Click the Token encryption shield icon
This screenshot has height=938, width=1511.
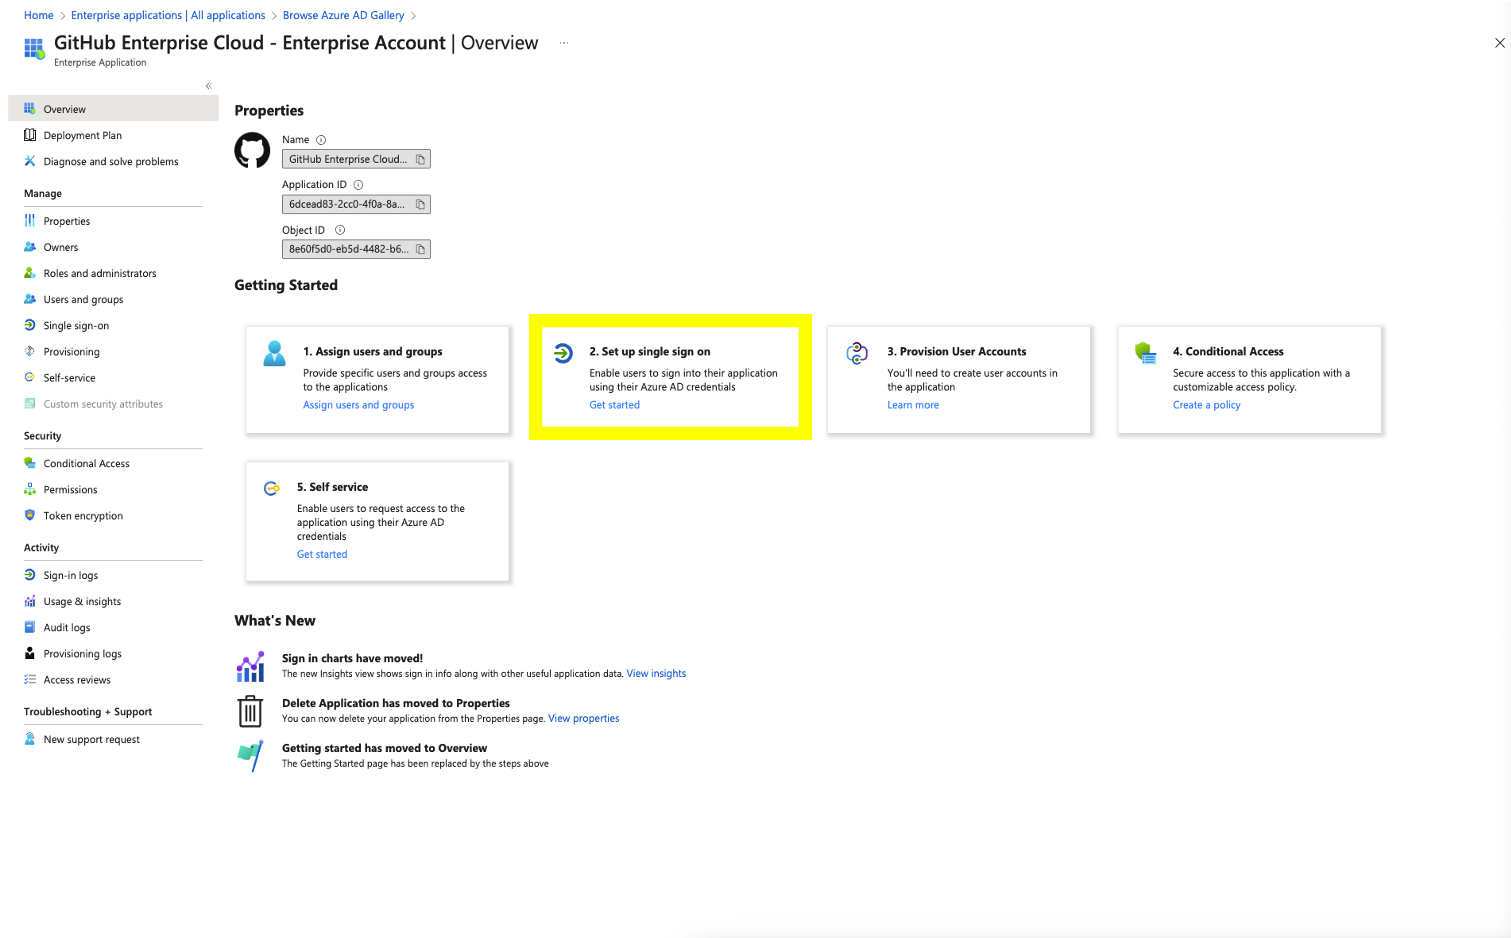click(x=30, y=515)
